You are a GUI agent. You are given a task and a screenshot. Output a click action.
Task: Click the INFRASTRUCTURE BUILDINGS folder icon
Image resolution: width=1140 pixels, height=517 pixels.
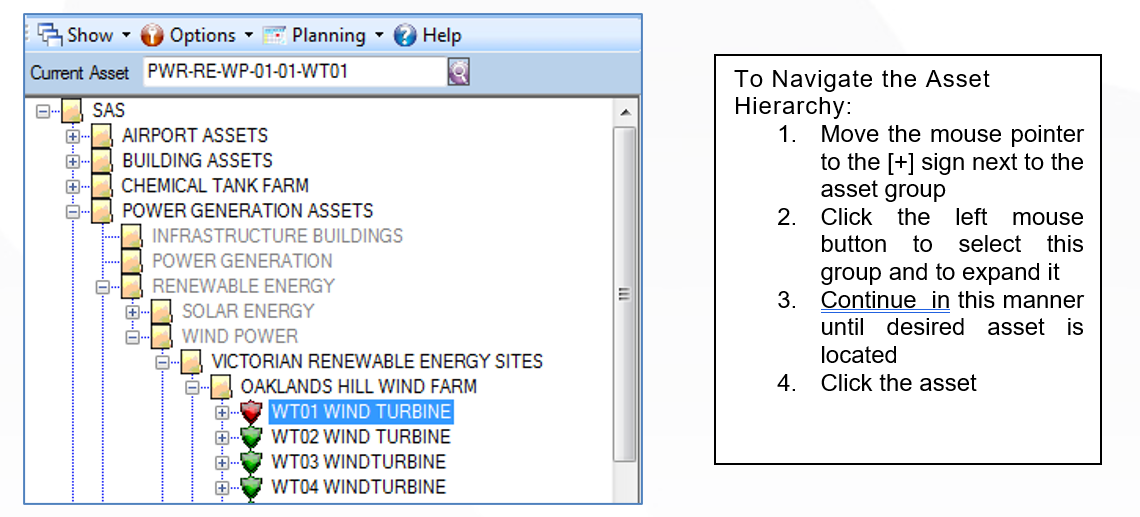click(131, 237)
